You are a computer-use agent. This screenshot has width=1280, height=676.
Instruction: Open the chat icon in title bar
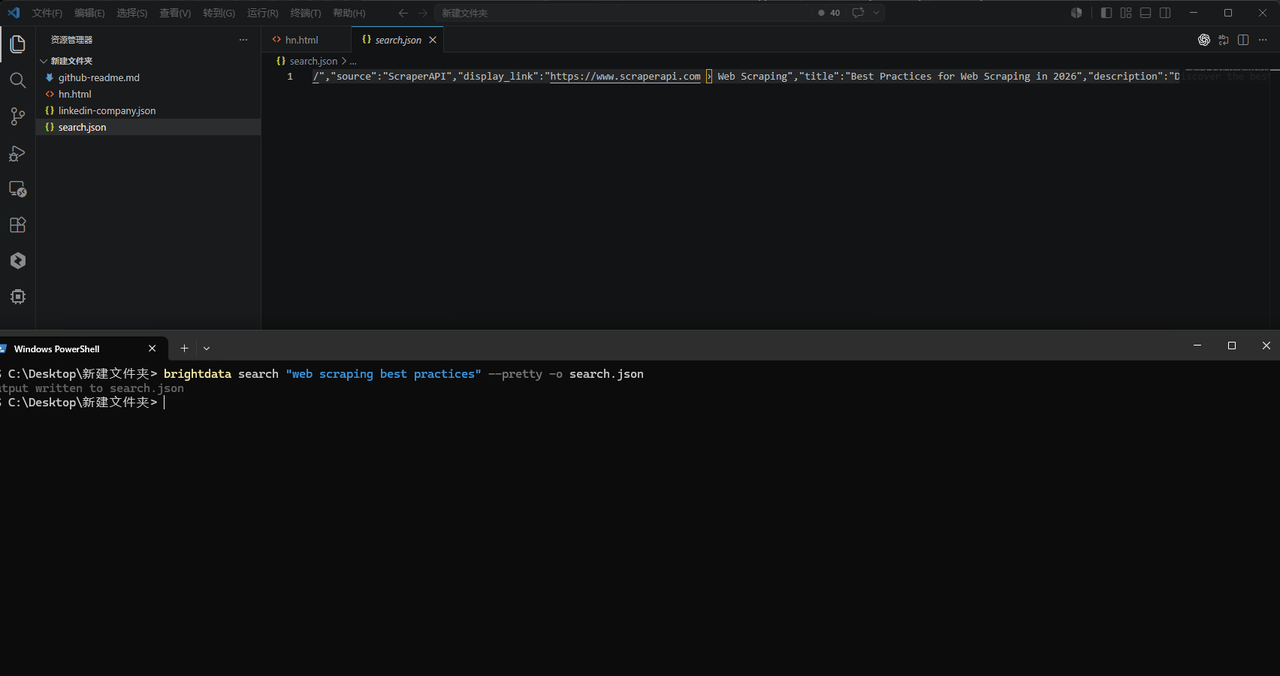pos(858,13)
